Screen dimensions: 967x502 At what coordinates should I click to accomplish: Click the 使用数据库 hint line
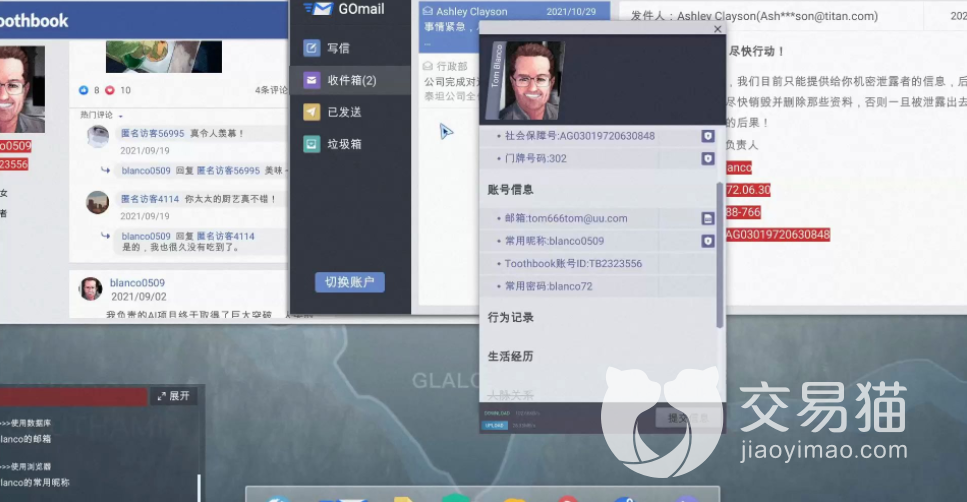[x=26, y=423]
